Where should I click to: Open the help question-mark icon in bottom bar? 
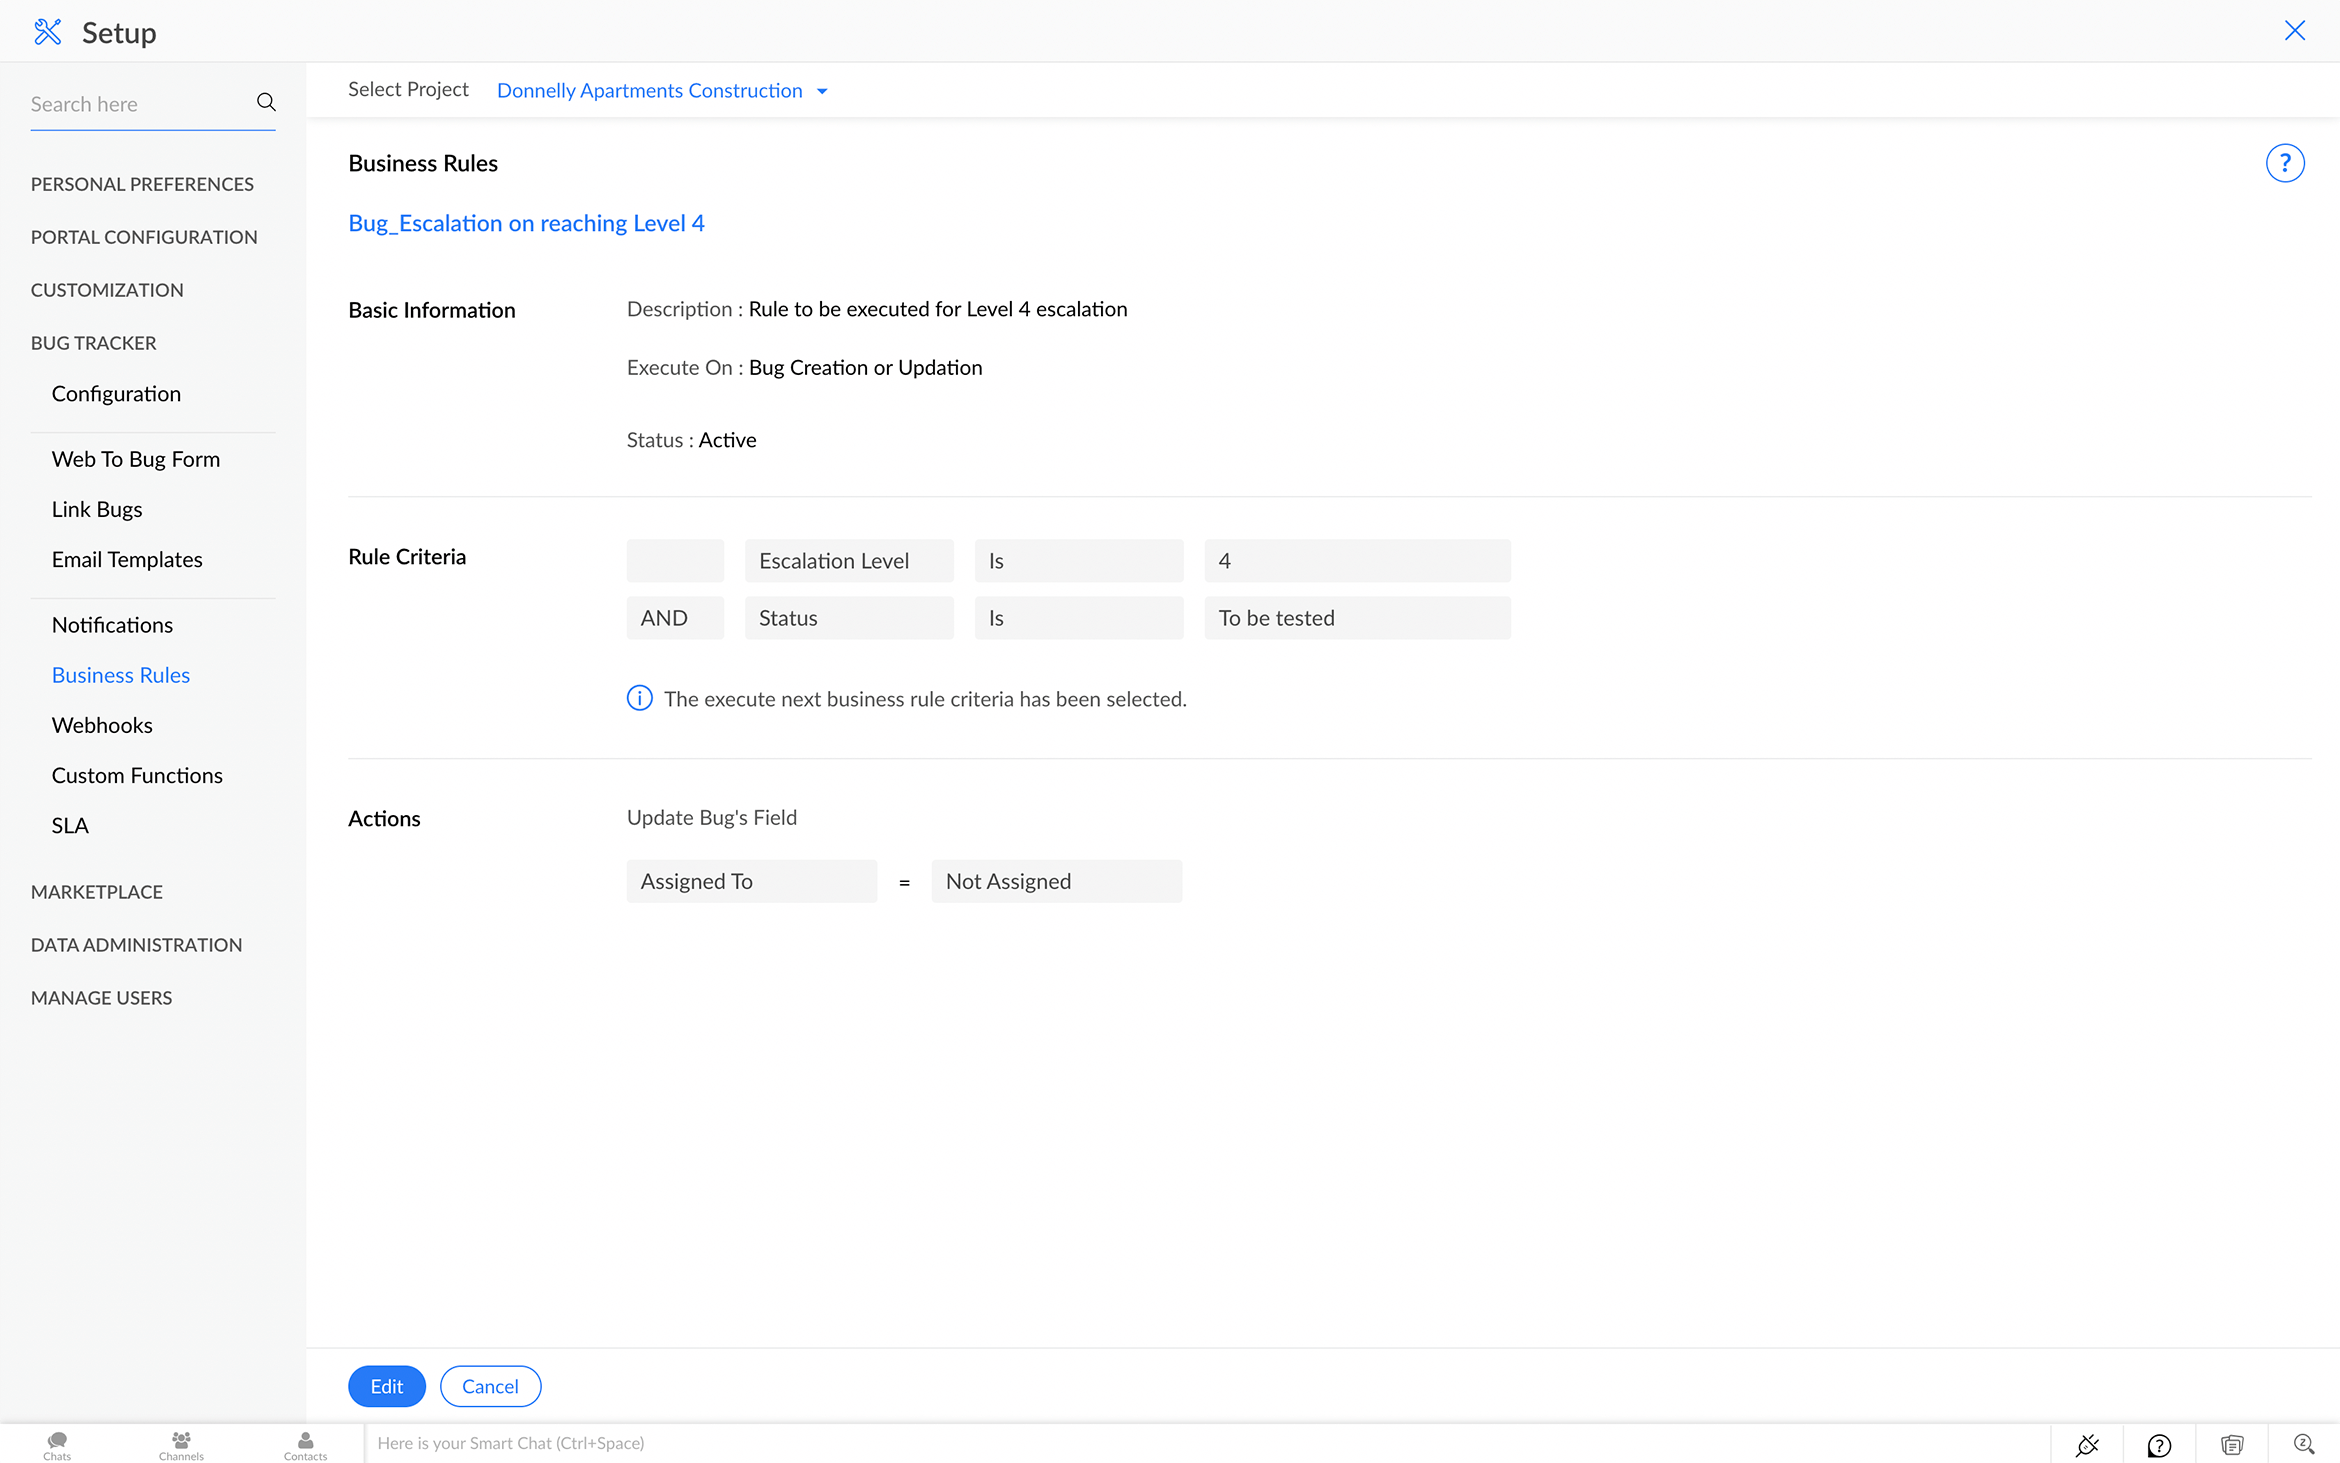point(2159,1444)
